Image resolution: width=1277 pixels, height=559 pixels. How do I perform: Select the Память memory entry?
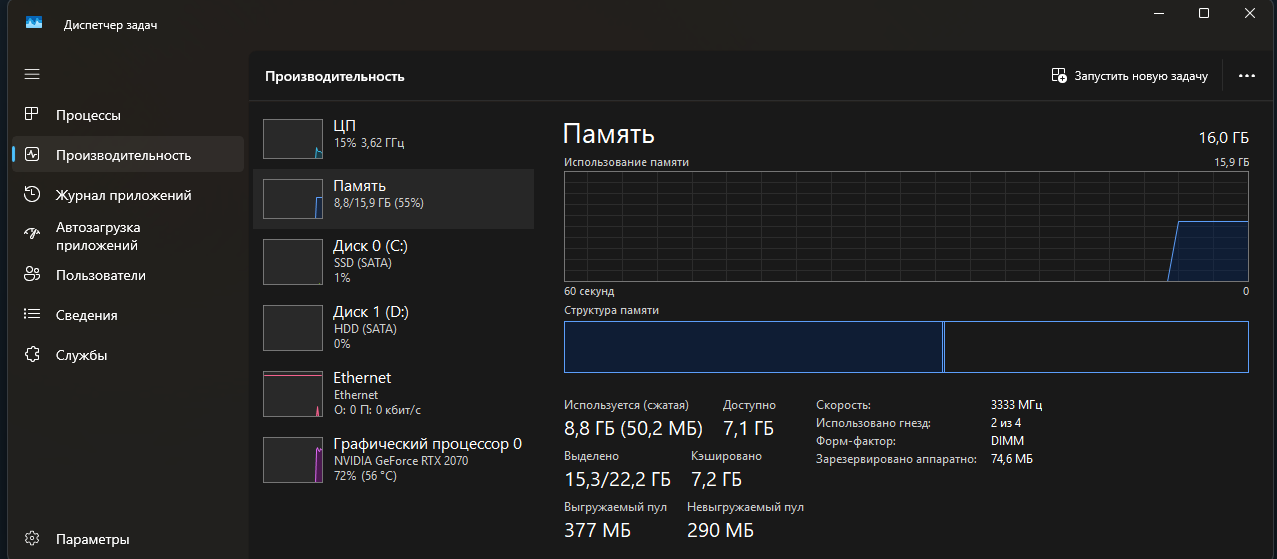[392, 198]
